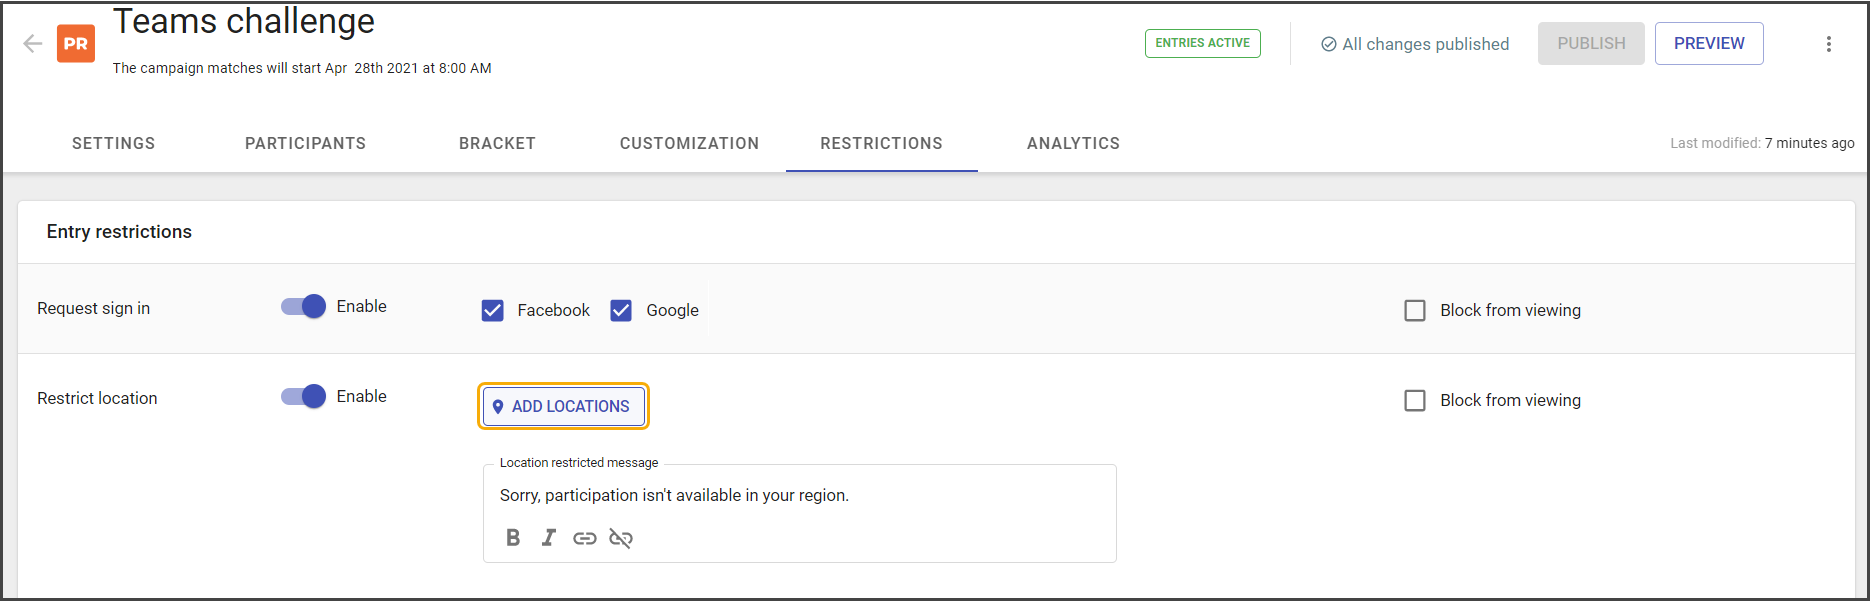The image size is (1870, 601).
Task: Uncheck the Google sign-in checkbox
Action: click(x=621, y=310)
